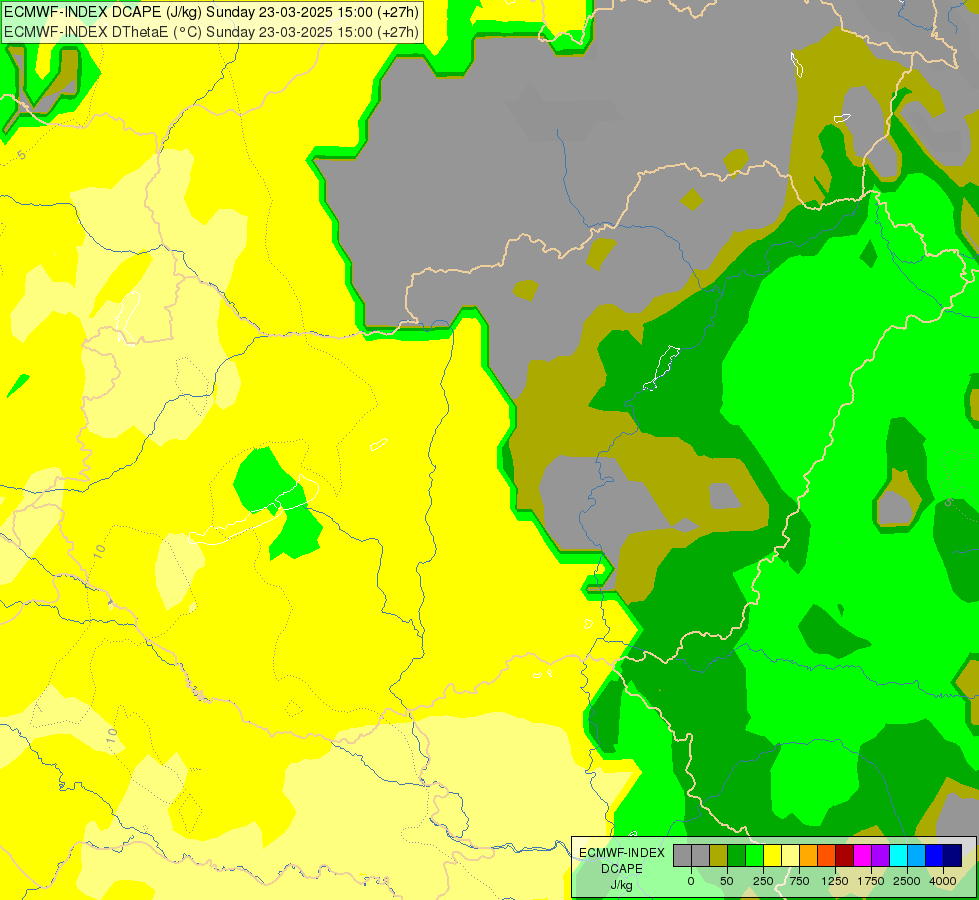Click ECMWF-INDEX text inside the legend box
Viewport: 979px width, 900px height.
tap(622, 853)
